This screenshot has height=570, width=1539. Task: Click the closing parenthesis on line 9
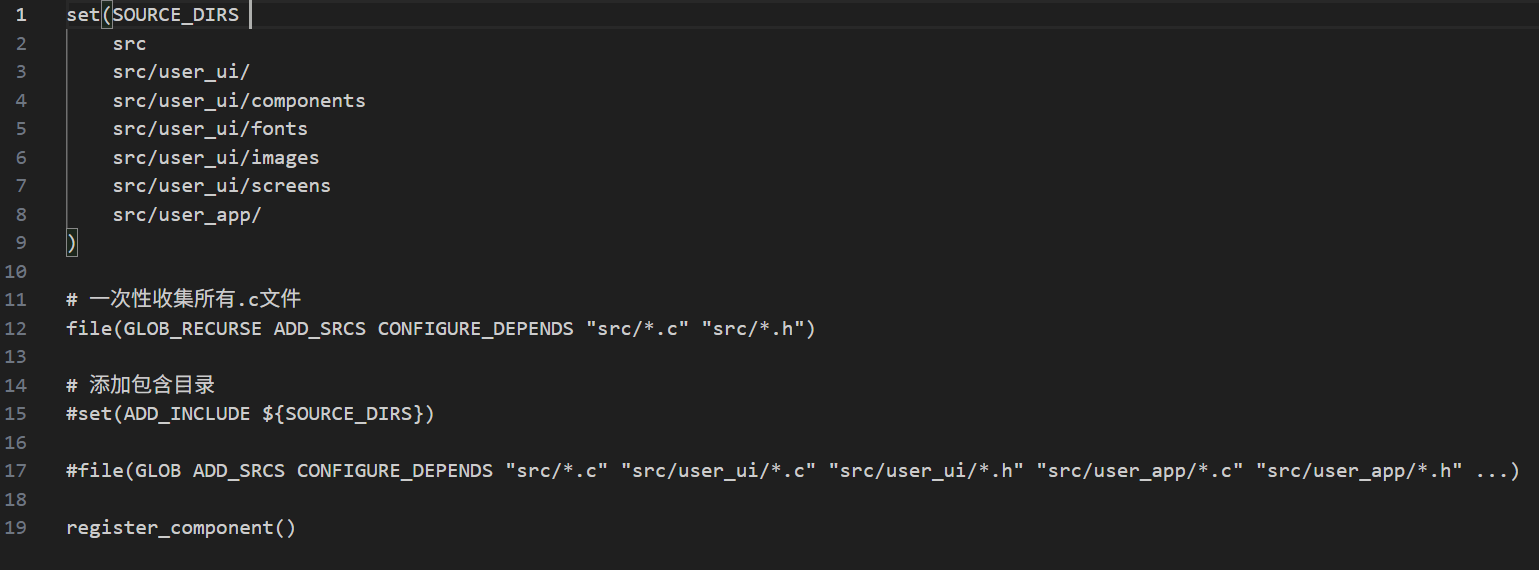[71, 243]
